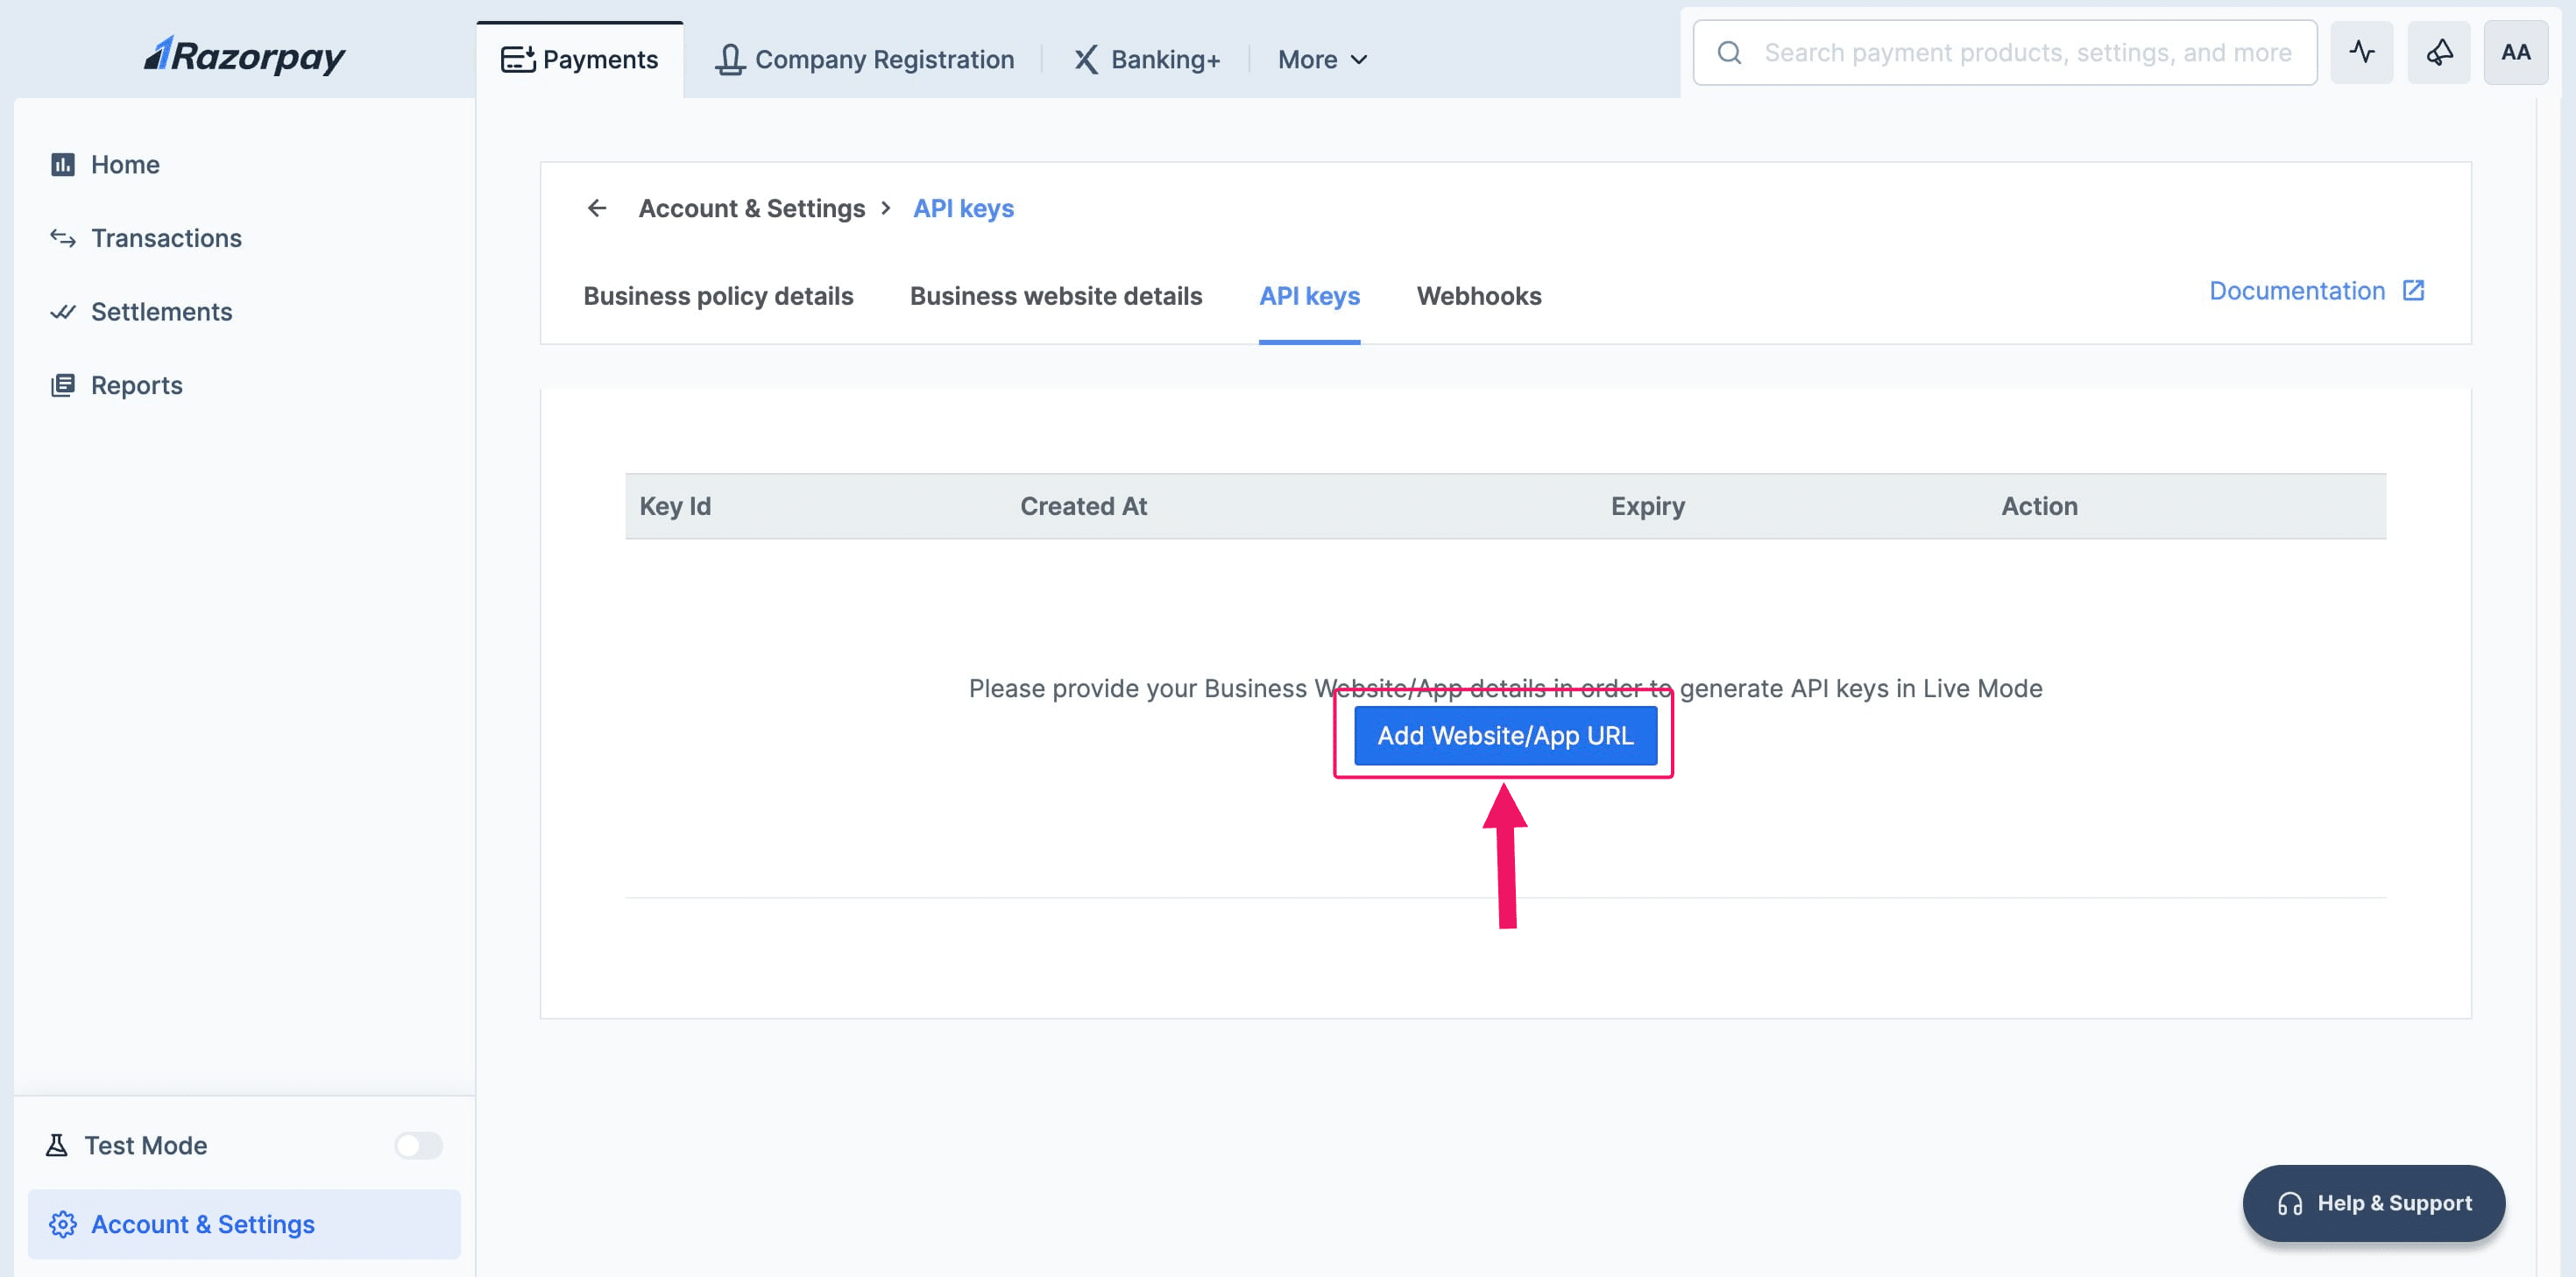Open Company Registration top tab
The width and height of the screenshot is (2576, 1277).
(x=864, y=60)
